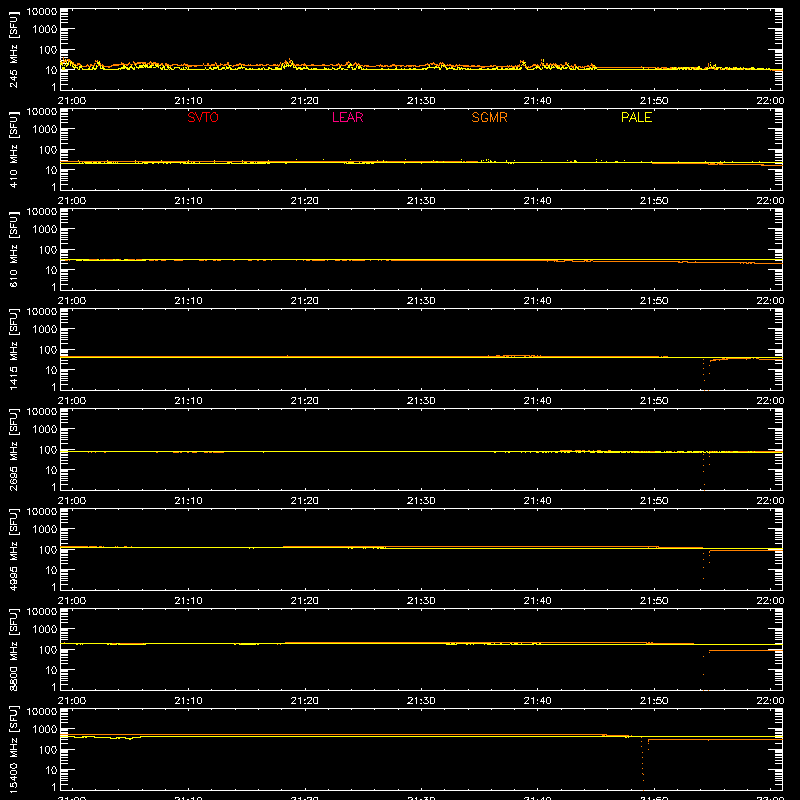Click the 1000 label on 15400 MHz axis

45,730
